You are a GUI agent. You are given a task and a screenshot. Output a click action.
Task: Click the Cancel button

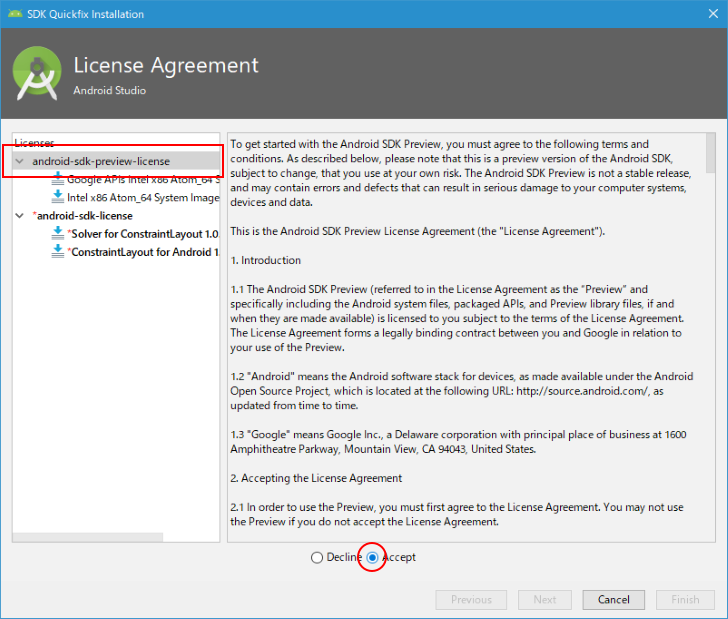(x=613, y=599)
